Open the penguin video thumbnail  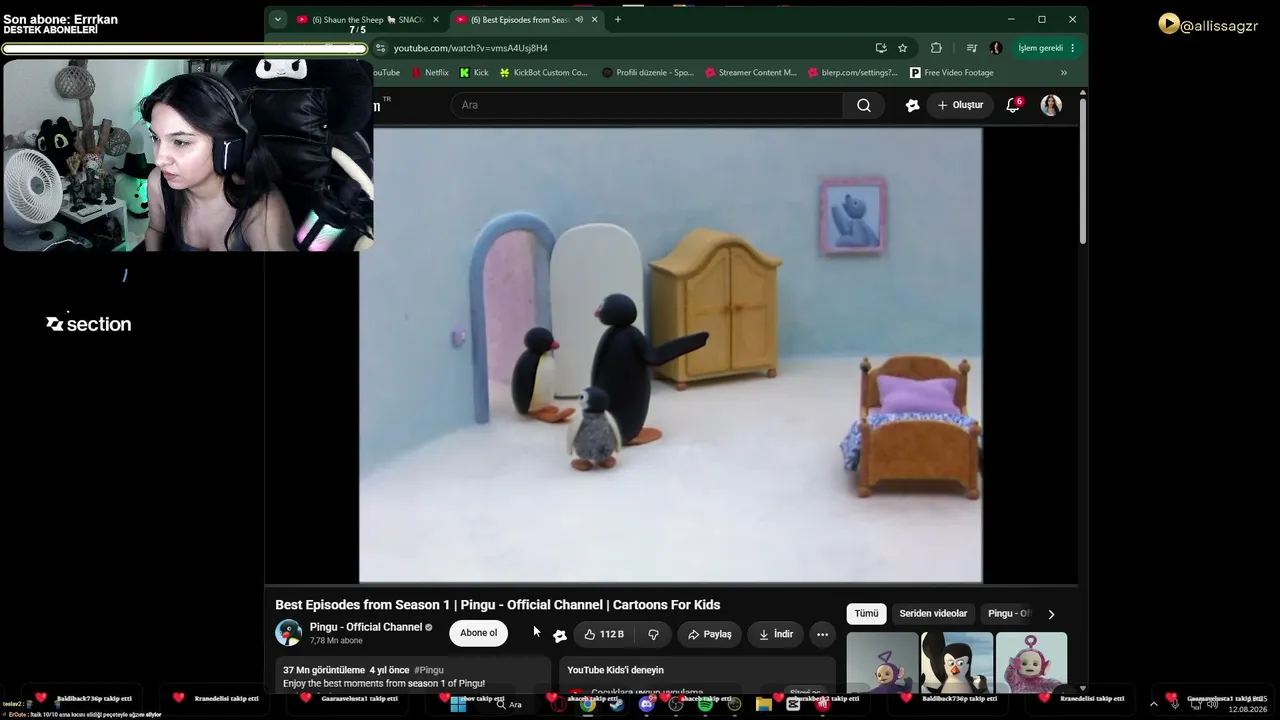[957, 662]
